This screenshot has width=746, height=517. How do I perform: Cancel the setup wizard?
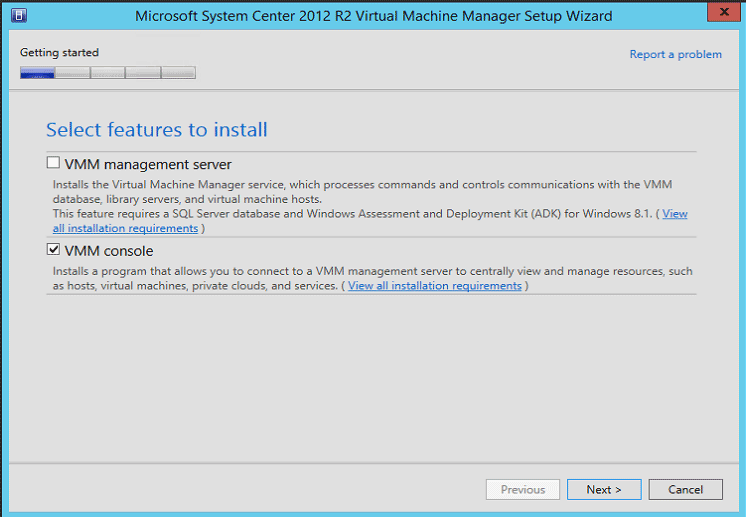tap(685, 489)
